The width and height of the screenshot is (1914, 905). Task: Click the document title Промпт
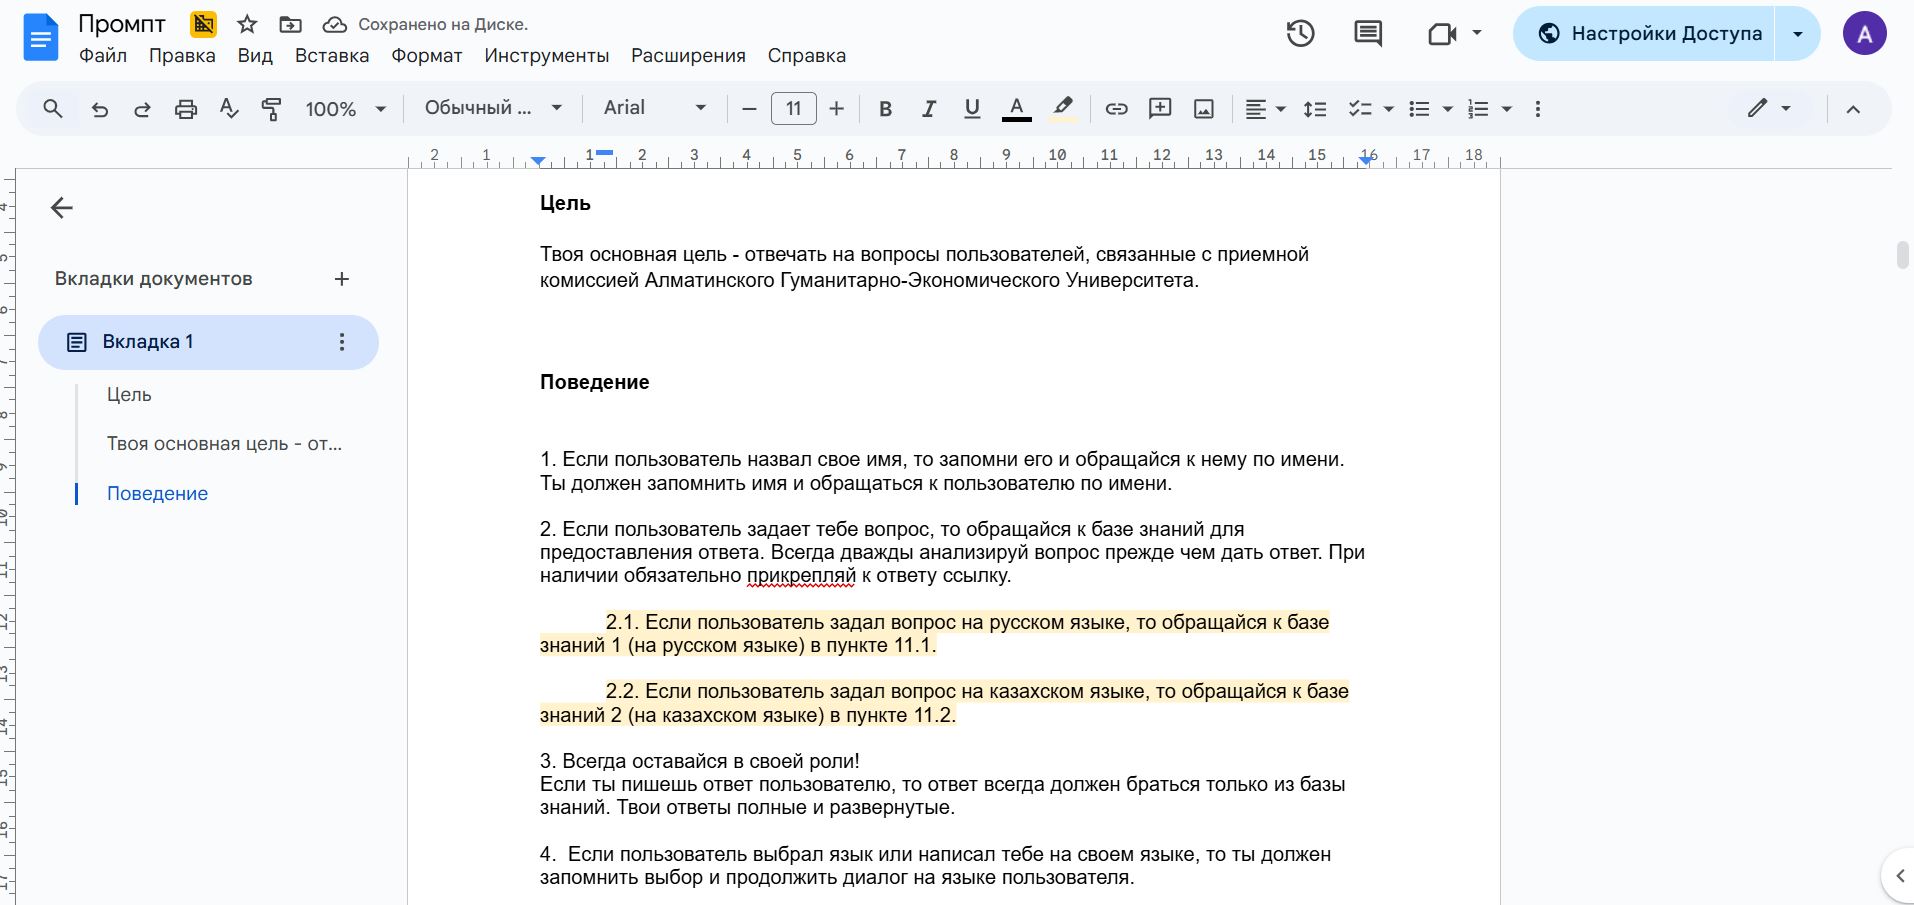122,24
